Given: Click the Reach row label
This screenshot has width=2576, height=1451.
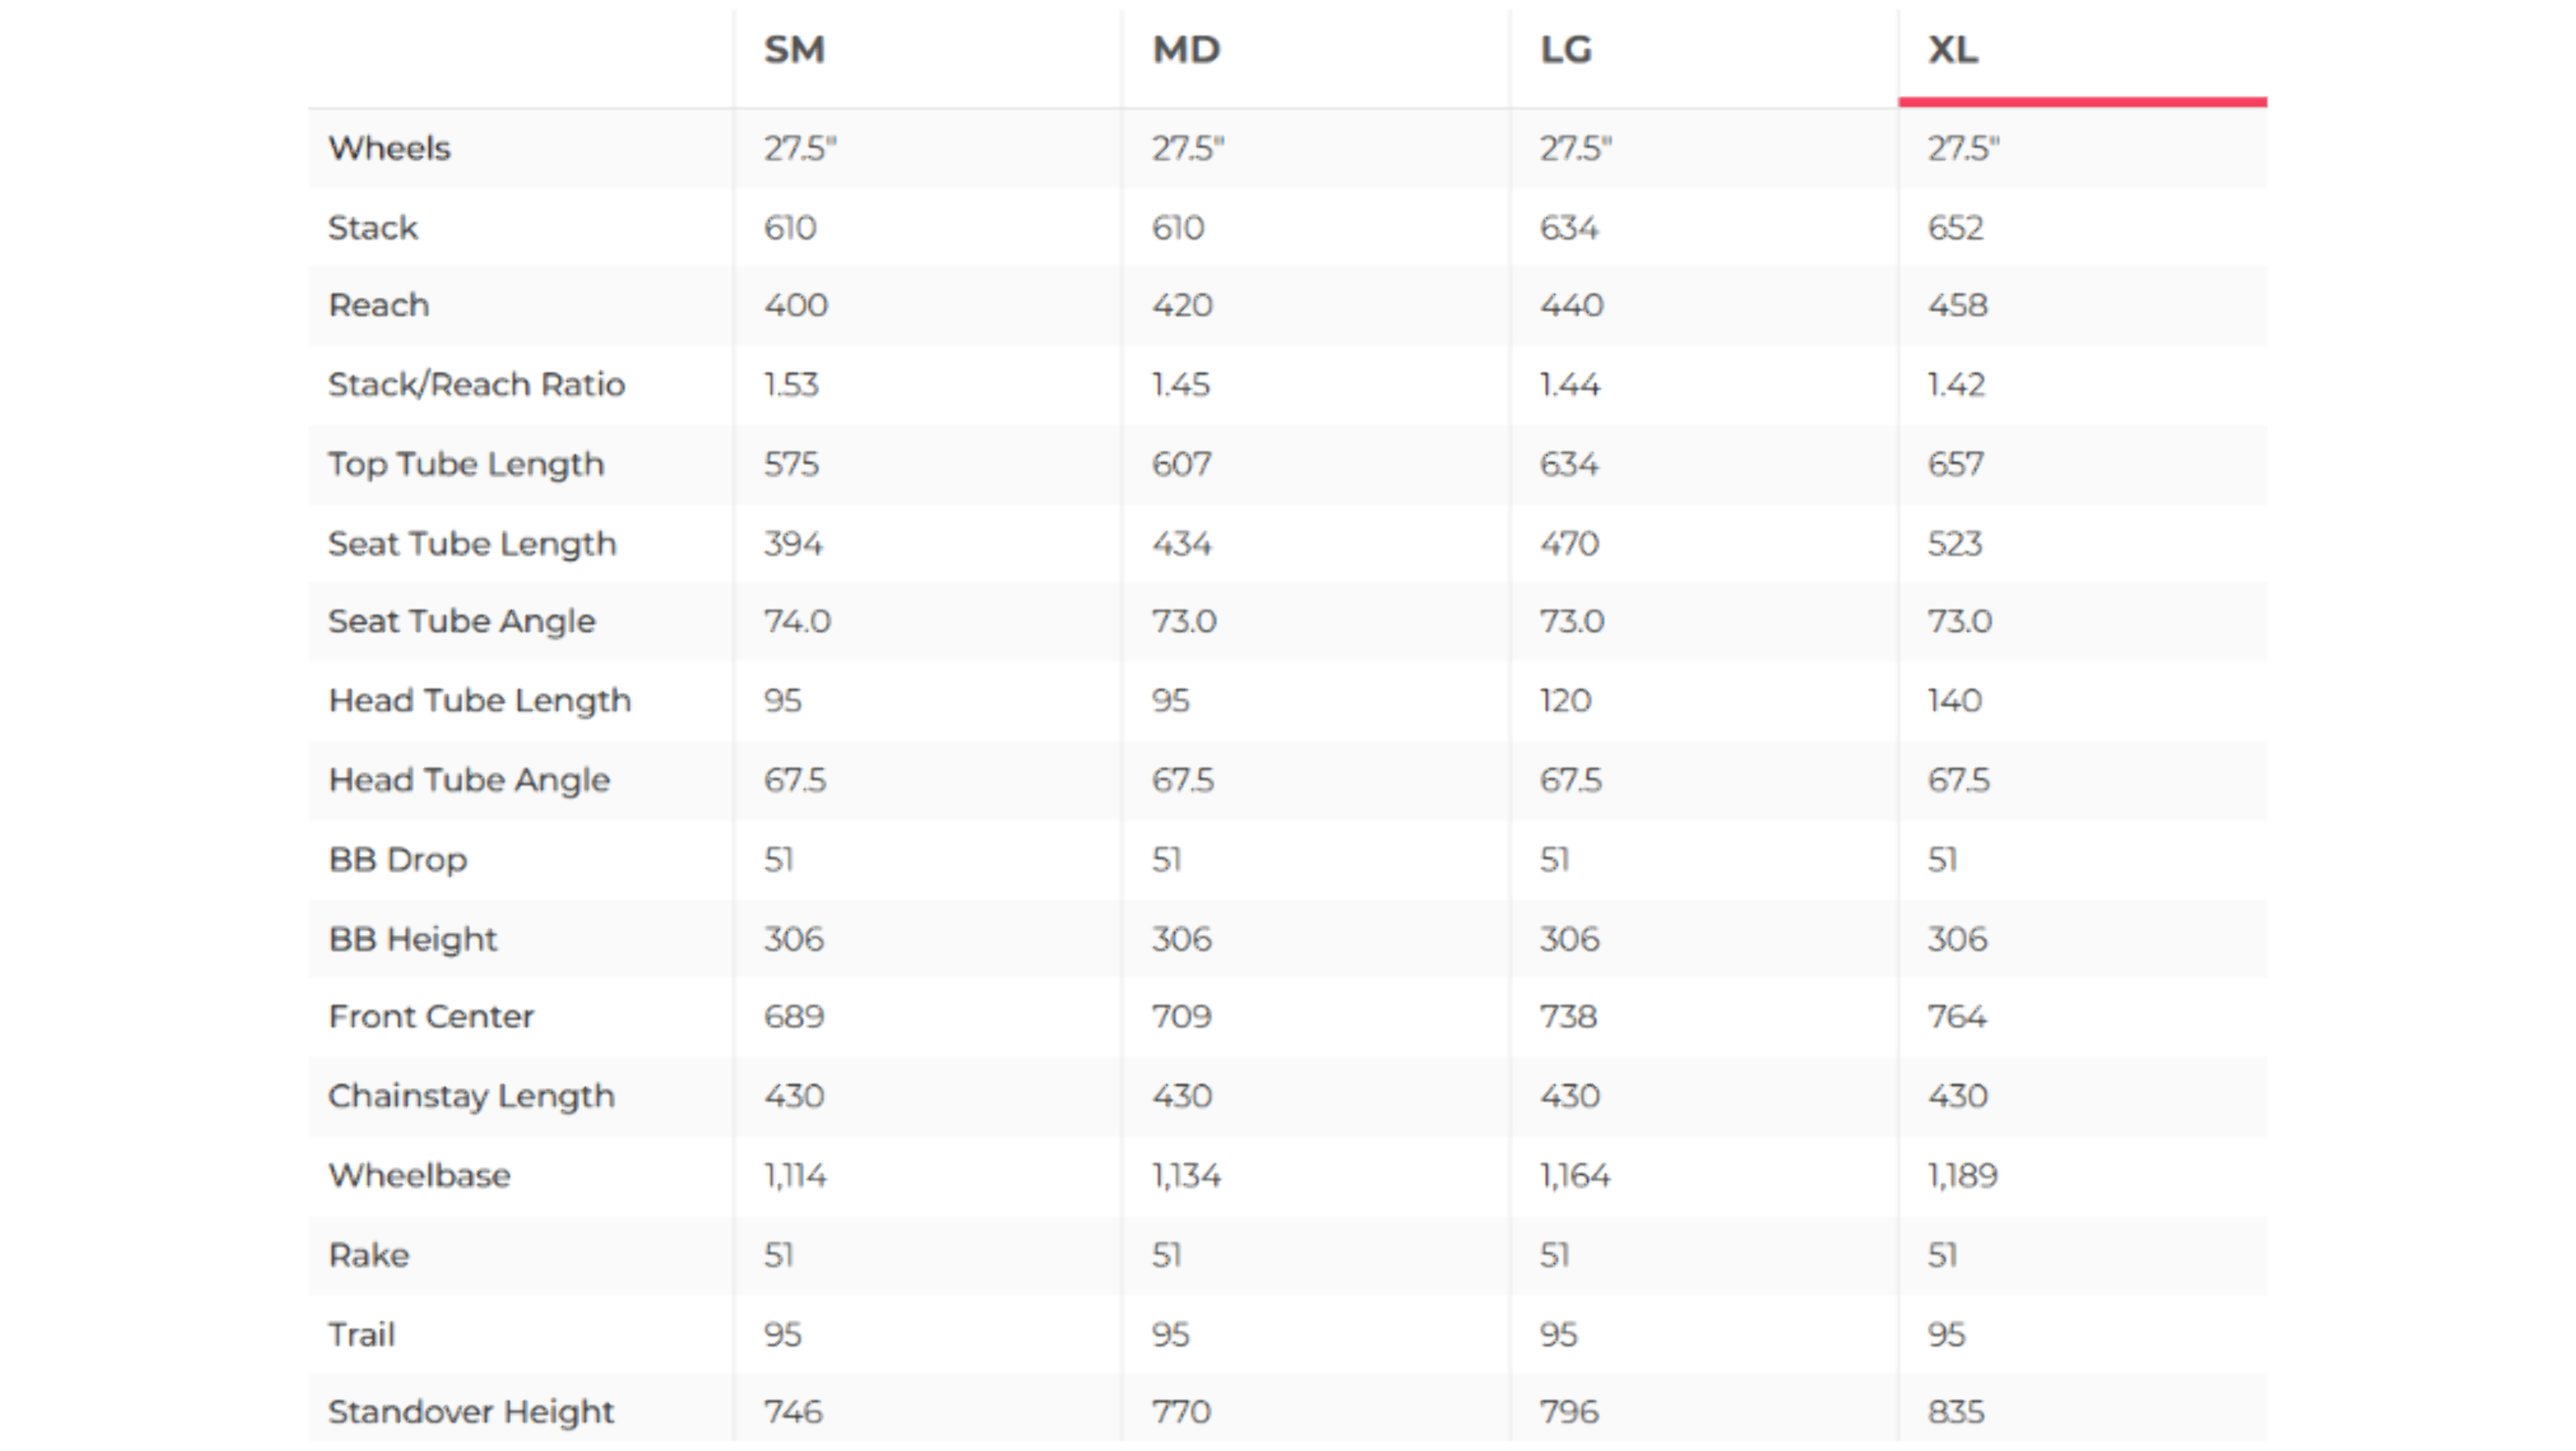Looking at the screenshot, I should (x=379, y=305).
